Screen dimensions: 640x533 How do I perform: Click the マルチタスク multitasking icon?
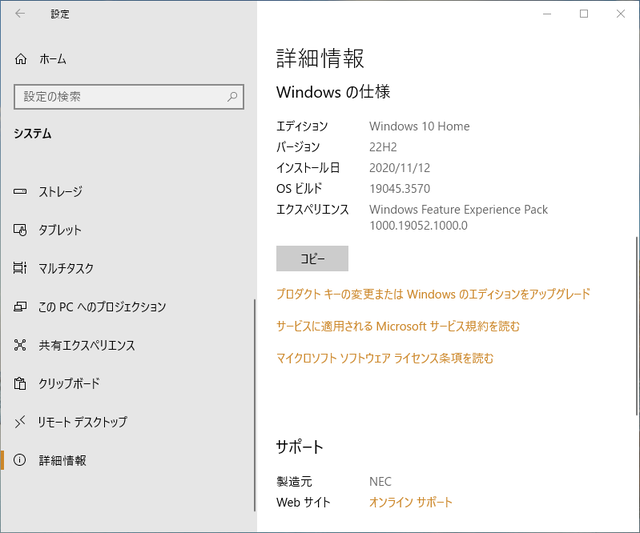(20, 268)
